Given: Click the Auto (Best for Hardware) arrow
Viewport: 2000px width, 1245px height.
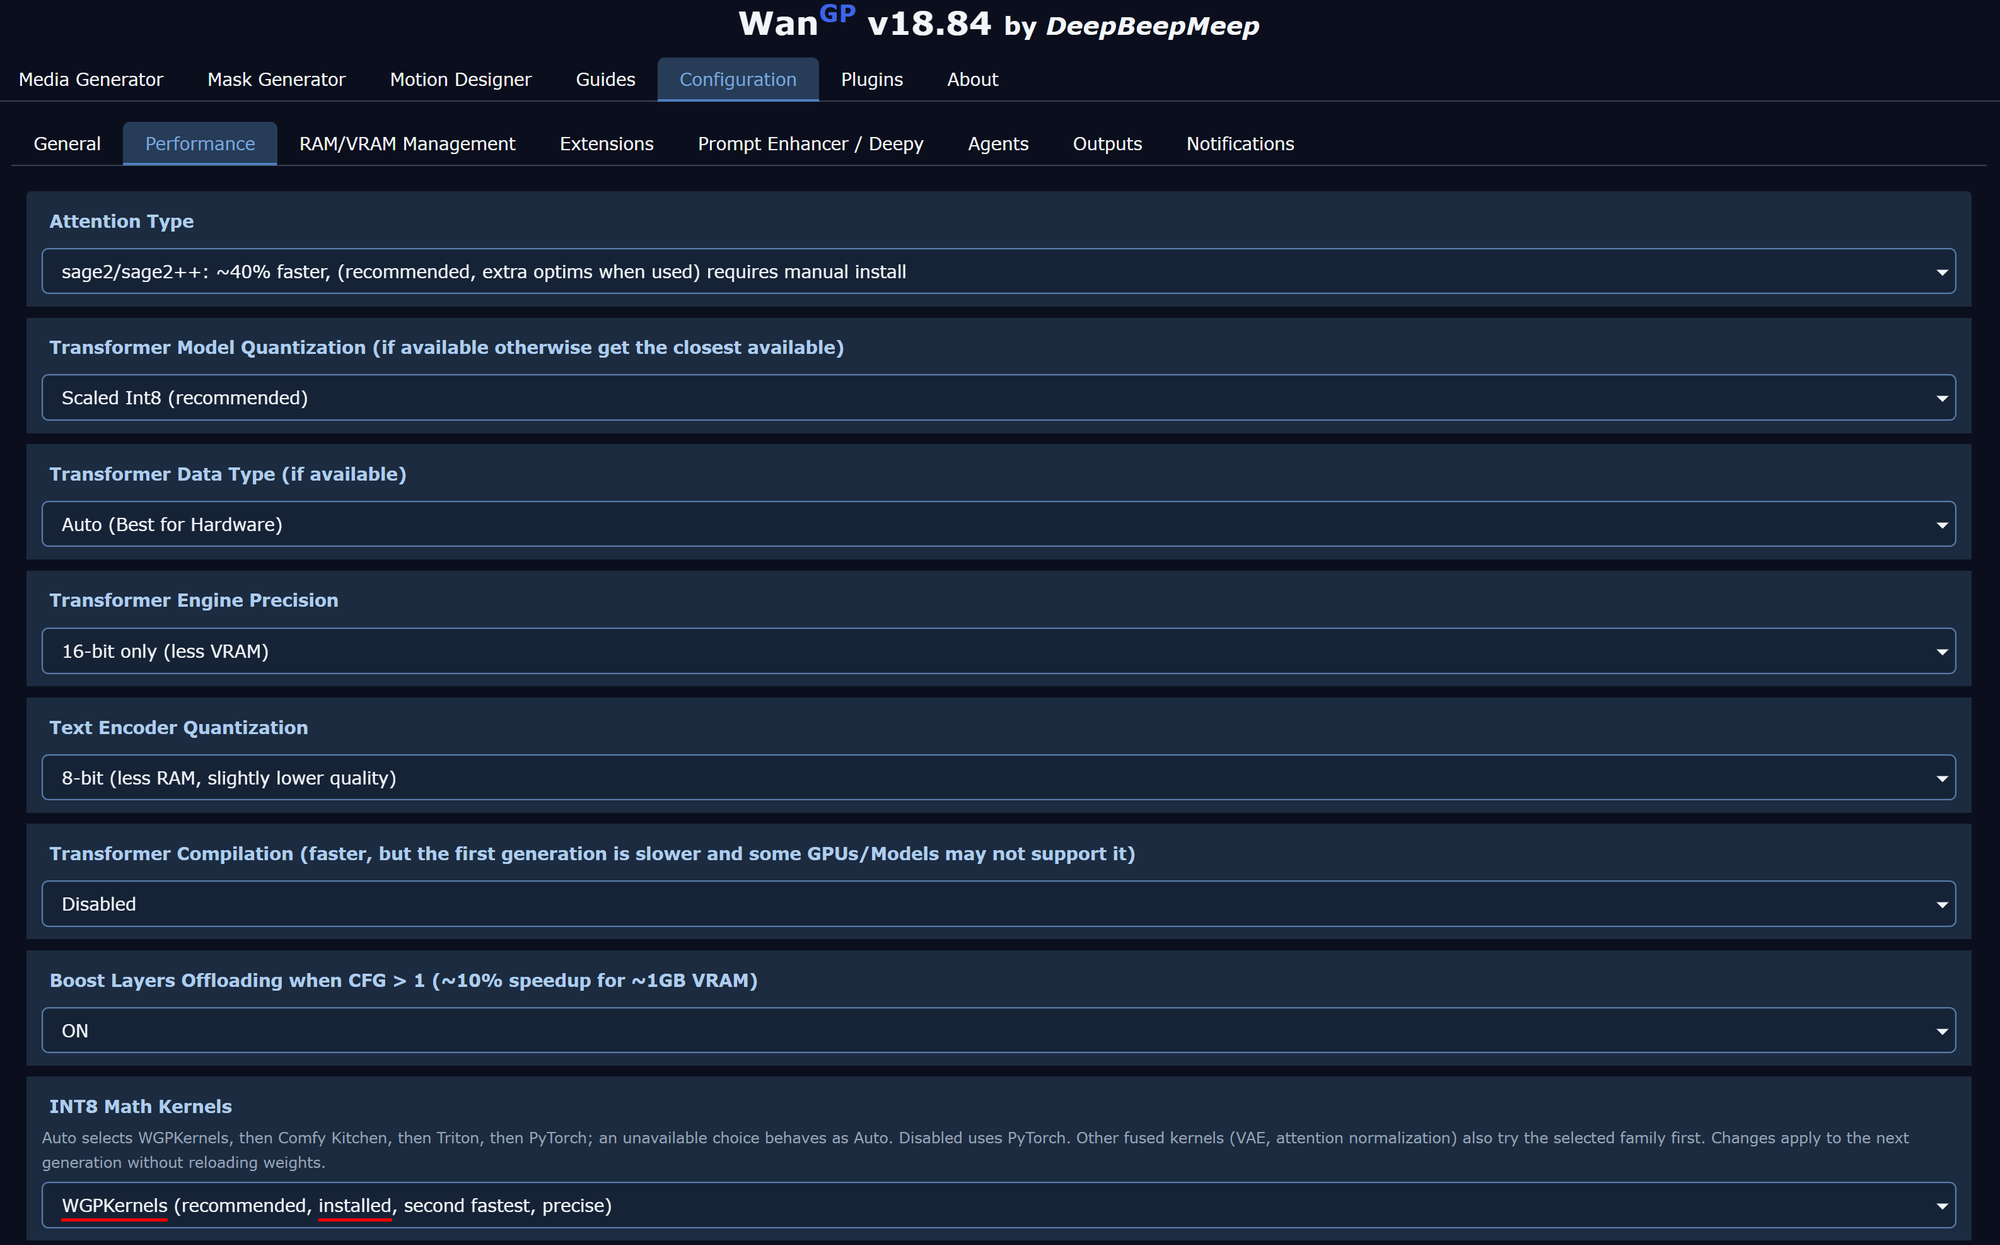Looking at the screenshot, I should (1941, 525).
